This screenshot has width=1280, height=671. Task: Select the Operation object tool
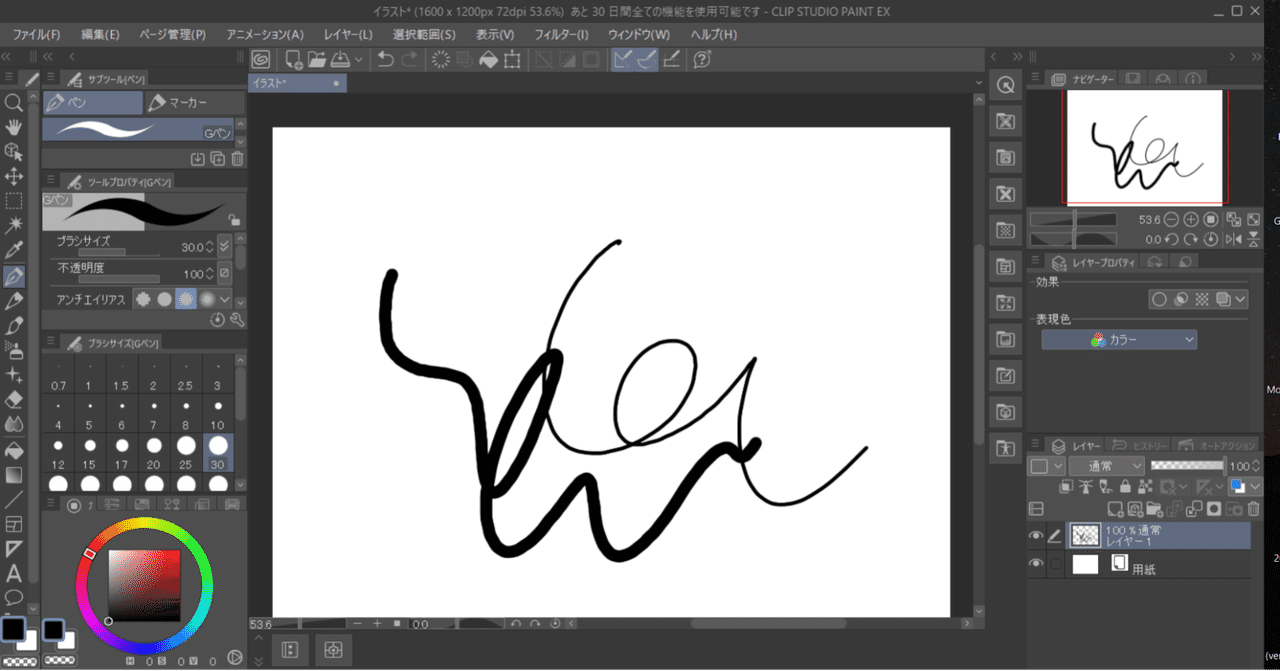[x=14, y=152]
